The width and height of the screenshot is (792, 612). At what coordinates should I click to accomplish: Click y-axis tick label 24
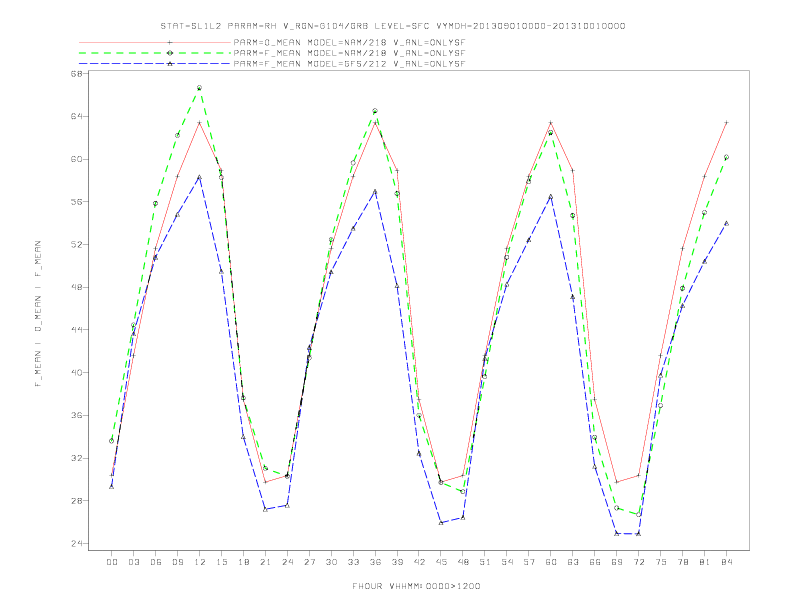pyautogui.click(x=77, y=544)
